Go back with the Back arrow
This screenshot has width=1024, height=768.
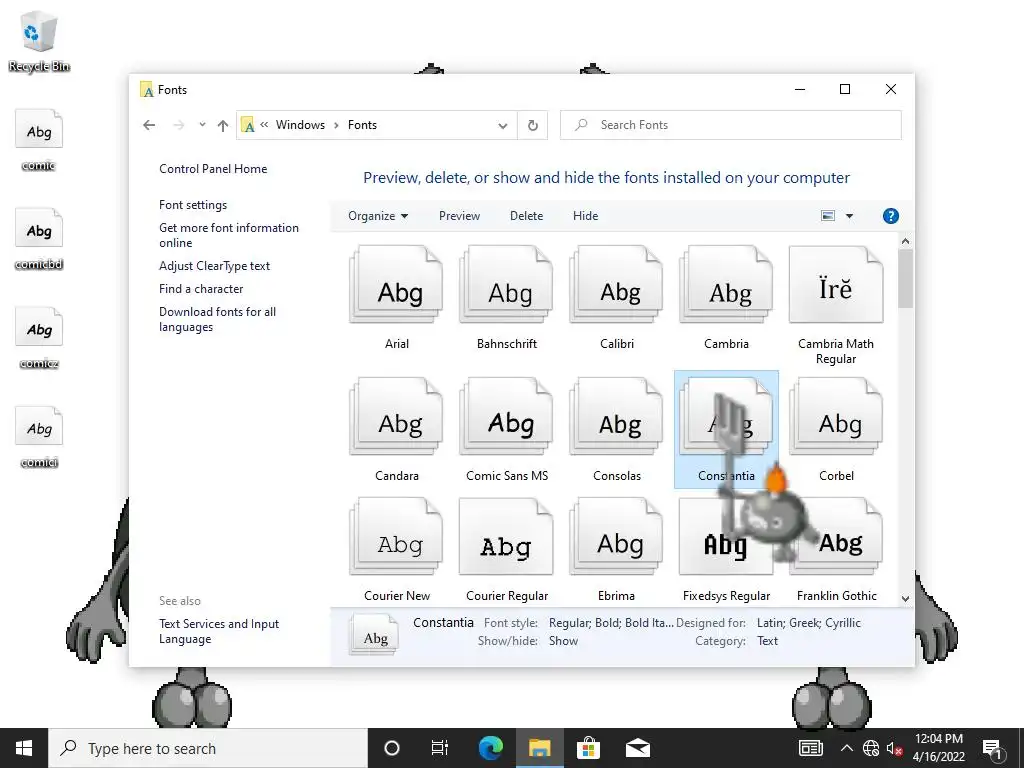[x=150, y=125]
